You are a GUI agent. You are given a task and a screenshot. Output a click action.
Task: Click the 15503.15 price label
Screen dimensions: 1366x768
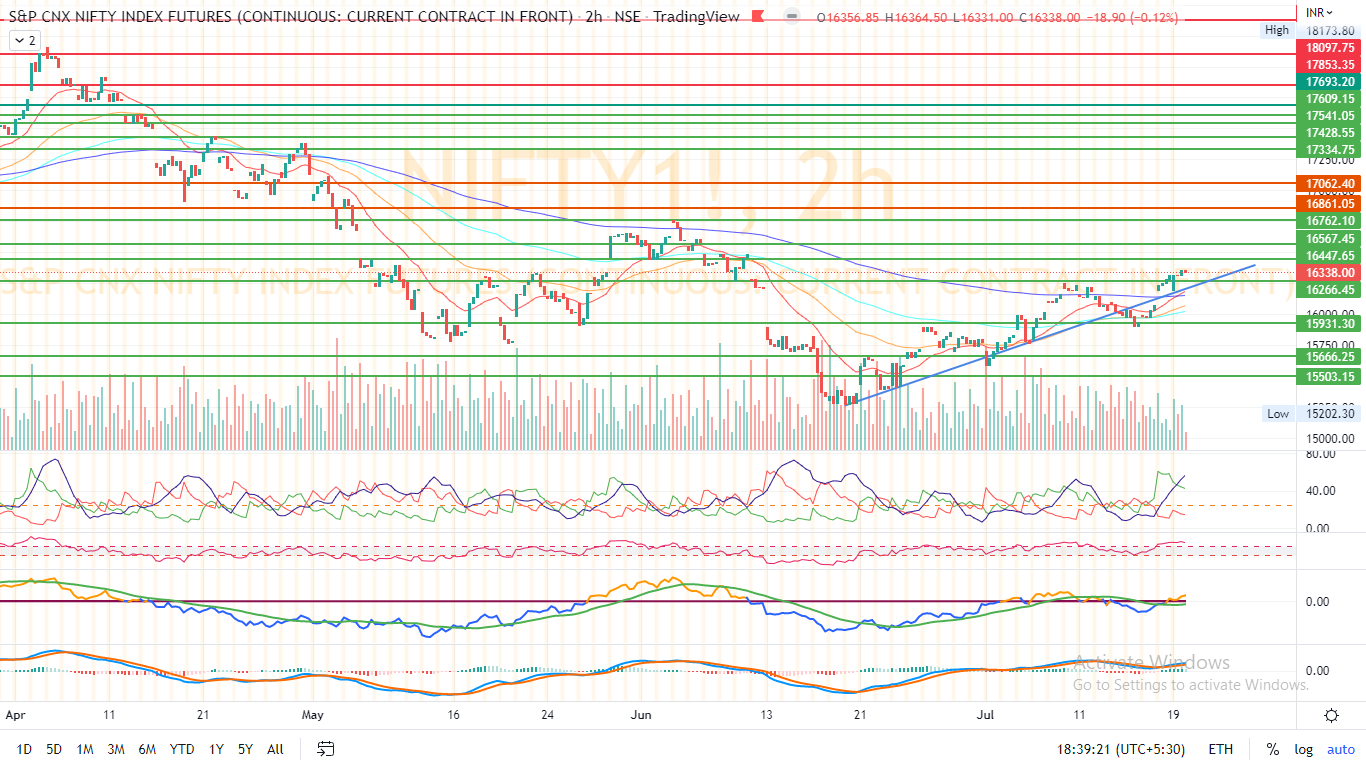point(1331,377)
